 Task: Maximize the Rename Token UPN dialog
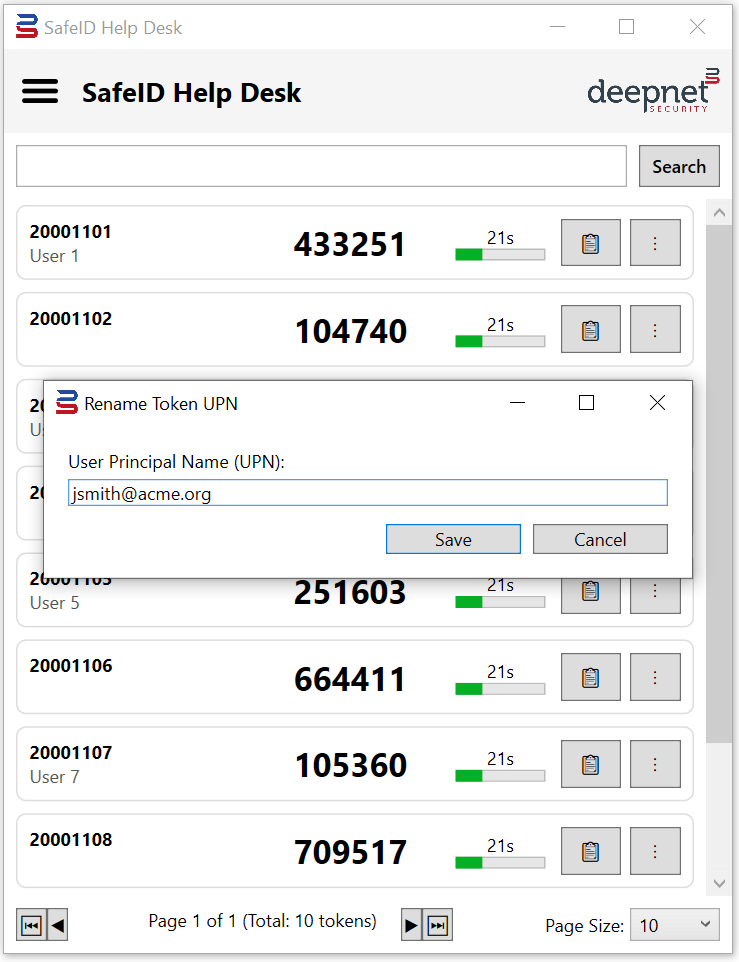(586, 403)
